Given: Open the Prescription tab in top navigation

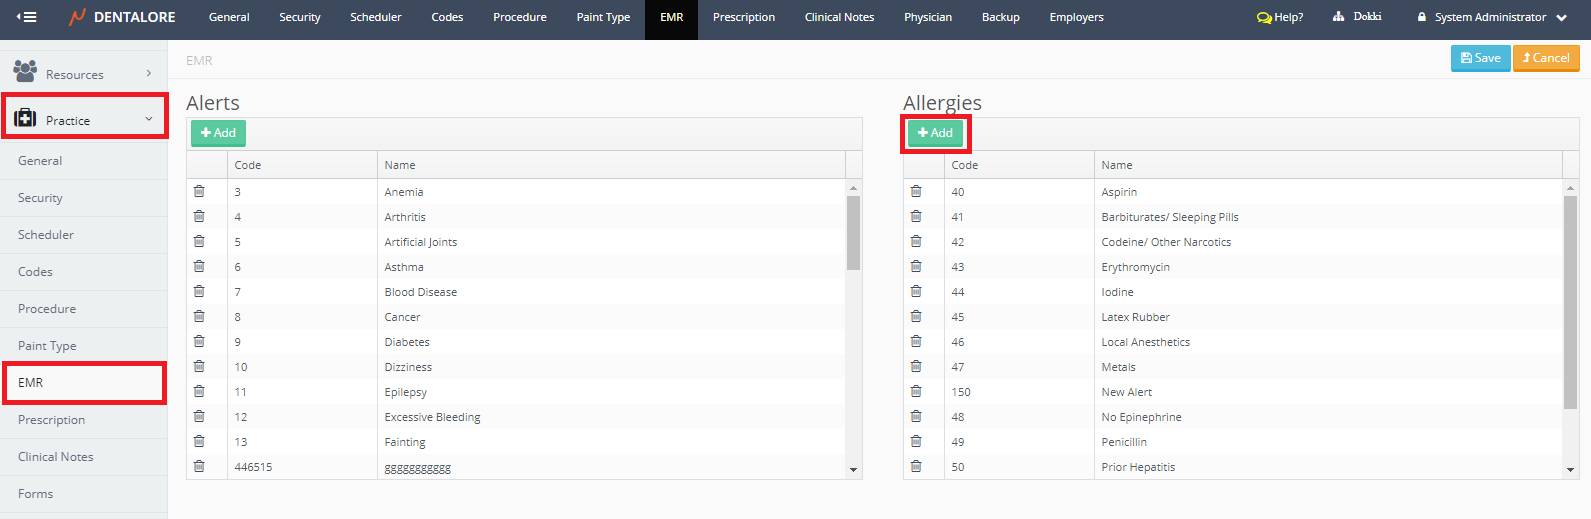Looking at the screenshot, I should click(743, 17).
